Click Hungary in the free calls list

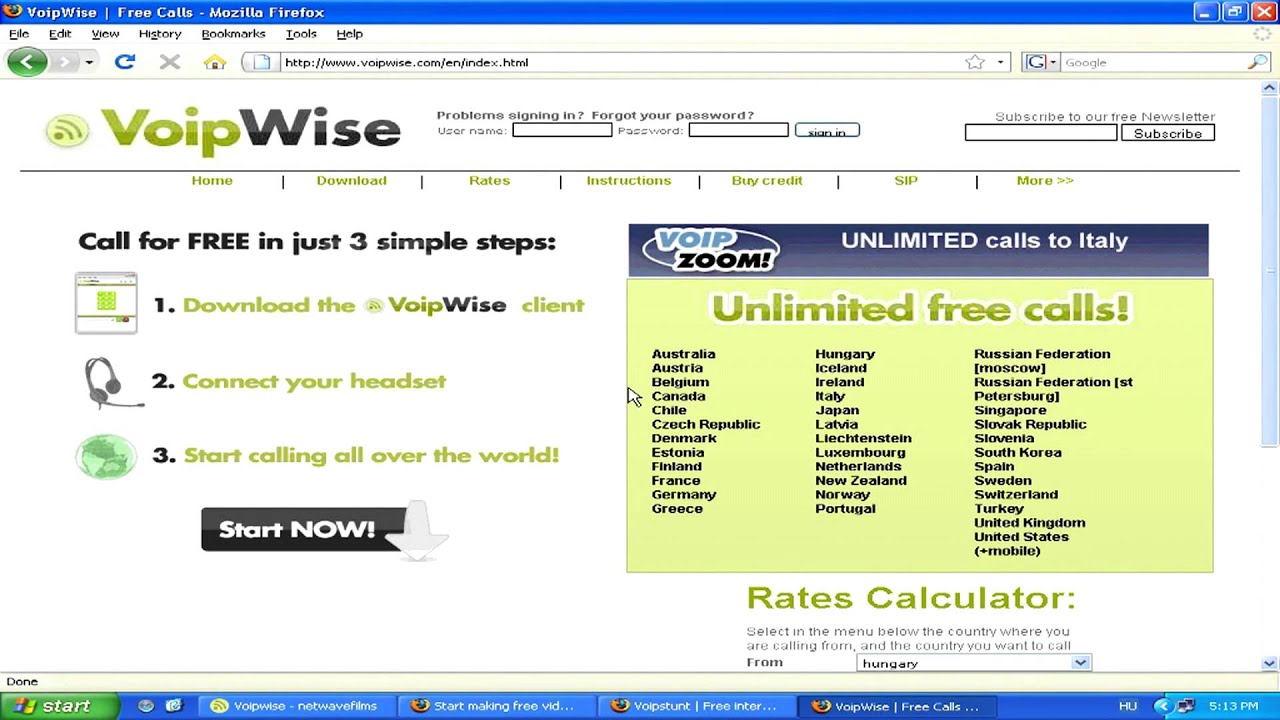tap(845, 354)
